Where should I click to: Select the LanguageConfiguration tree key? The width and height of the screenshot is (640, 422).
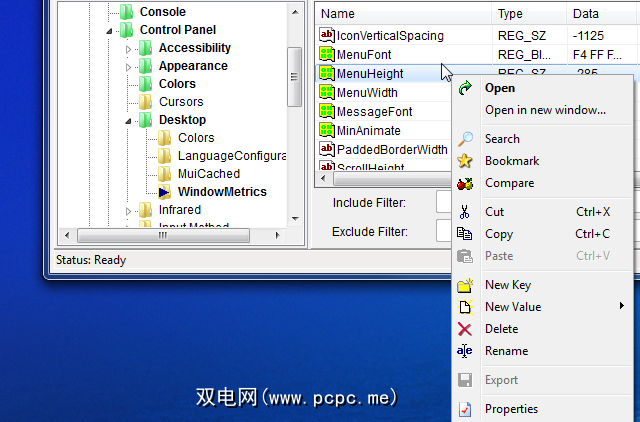point(232,155)
